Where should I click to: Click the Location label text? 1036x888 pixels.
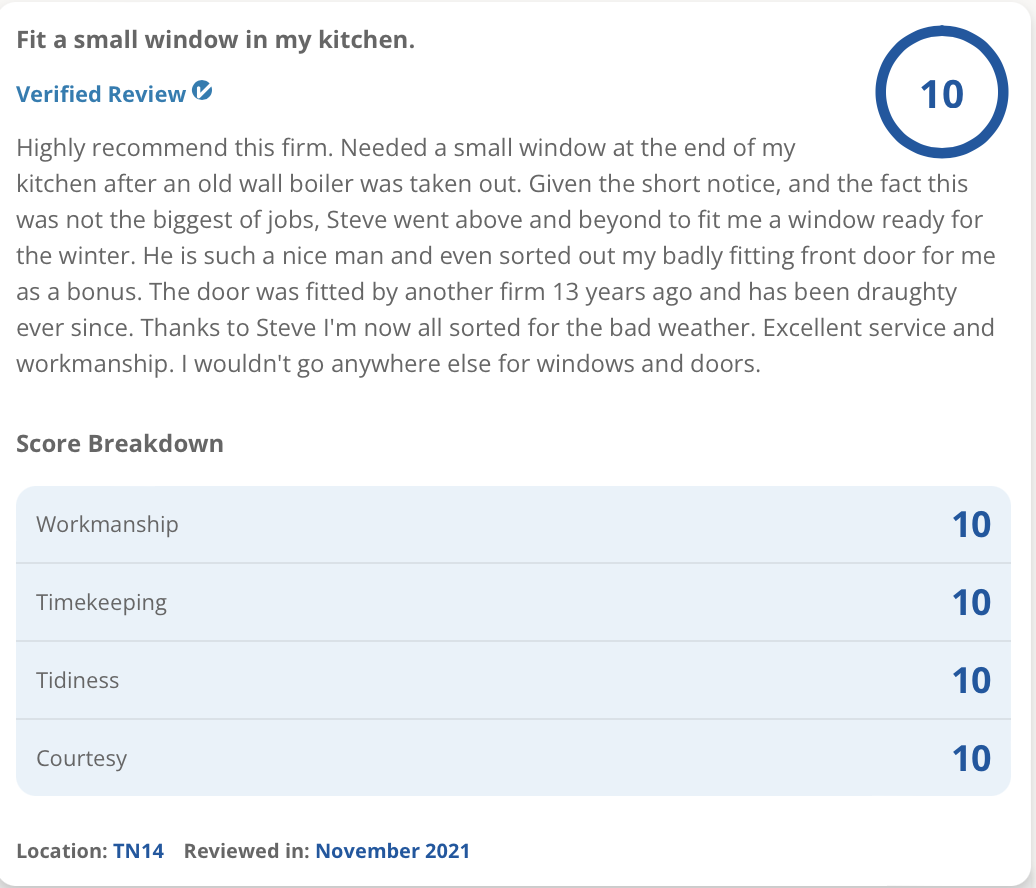[x=62, y=850]
